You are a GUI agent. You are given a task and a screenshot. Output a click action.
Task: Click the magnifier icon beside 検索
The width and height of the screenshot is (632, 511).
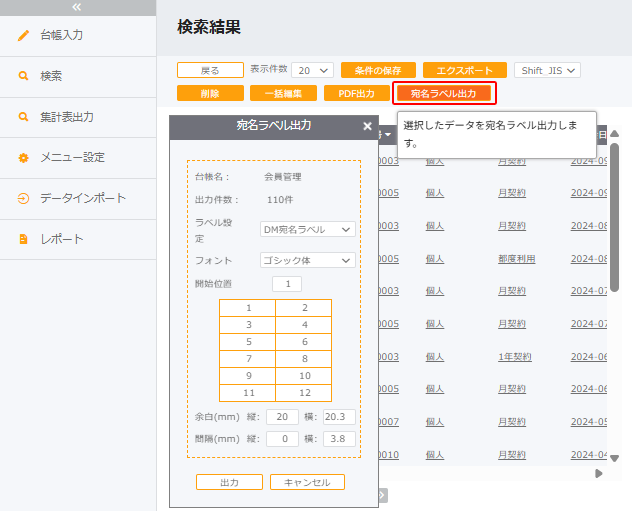coord(24,76)
